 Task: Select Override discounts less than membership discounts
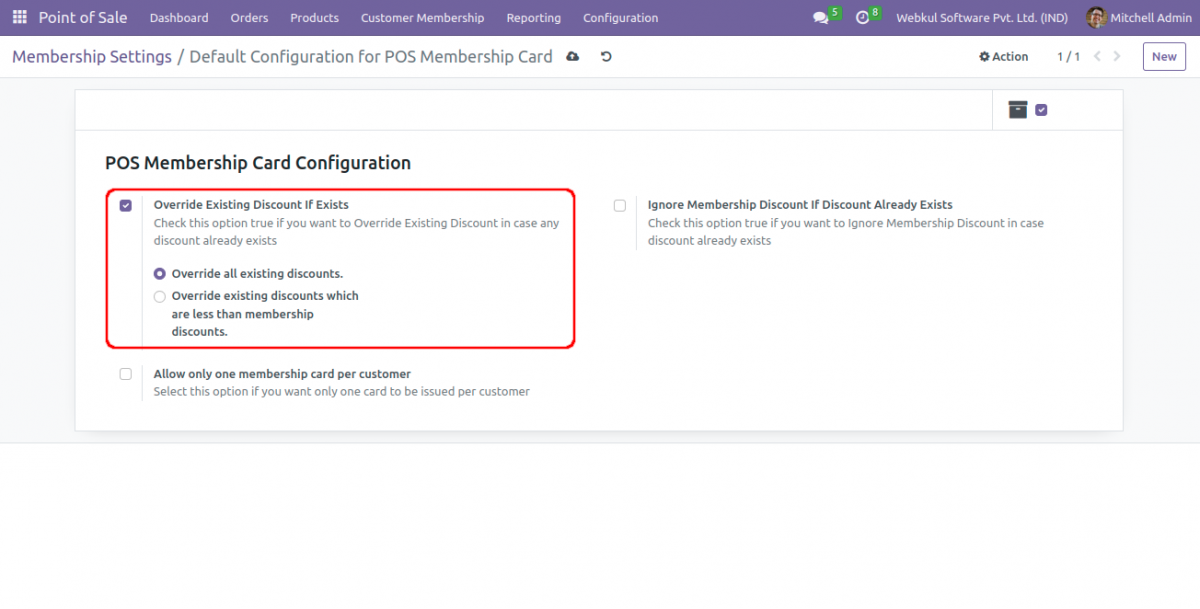pos(159,296)
